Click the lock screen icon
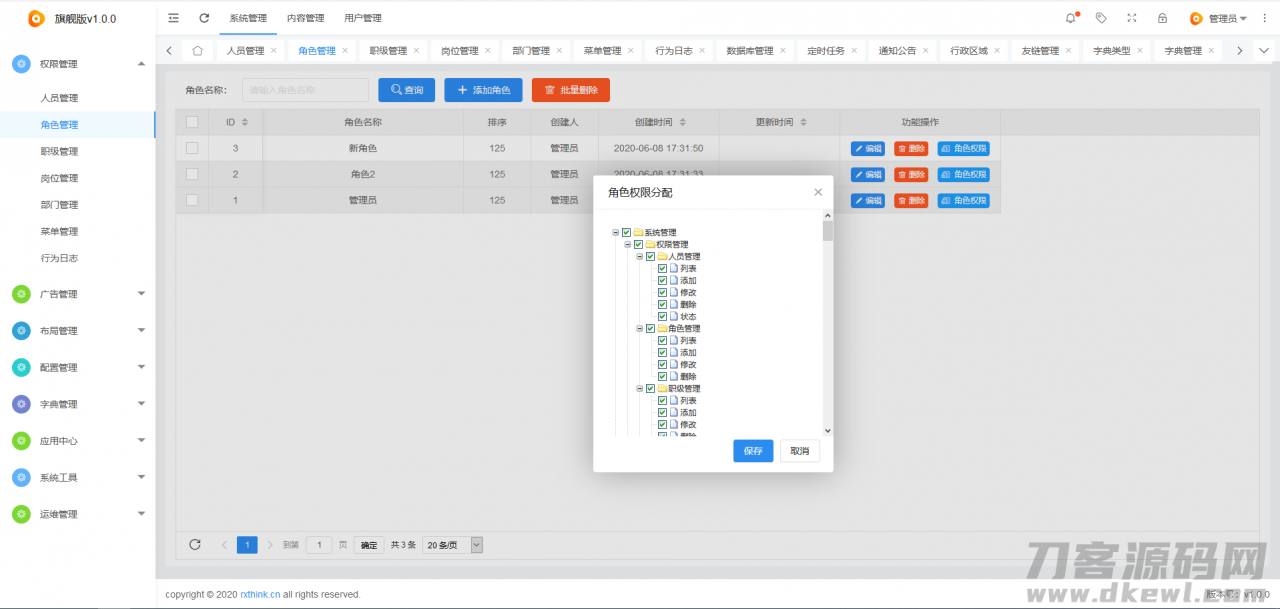 (1162, 18)
